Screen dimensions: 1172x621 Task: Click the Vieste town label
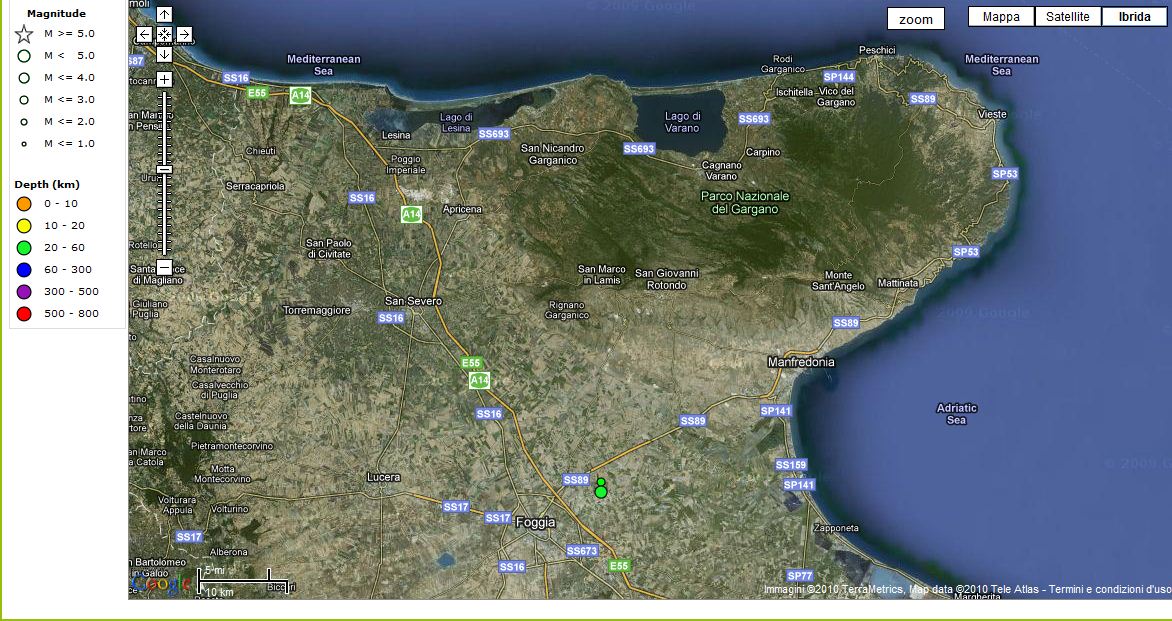pyautogui.click(x=993, y=114)
